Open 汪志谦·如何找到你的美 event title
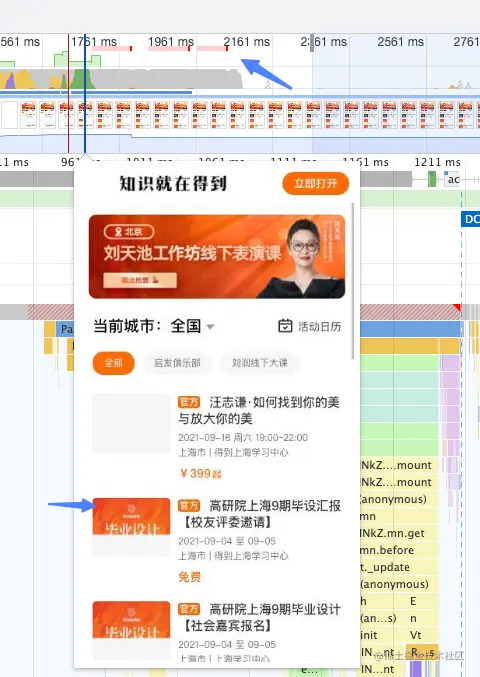The width and height of the screenshot is (480, 677). (x=259, y=410)
